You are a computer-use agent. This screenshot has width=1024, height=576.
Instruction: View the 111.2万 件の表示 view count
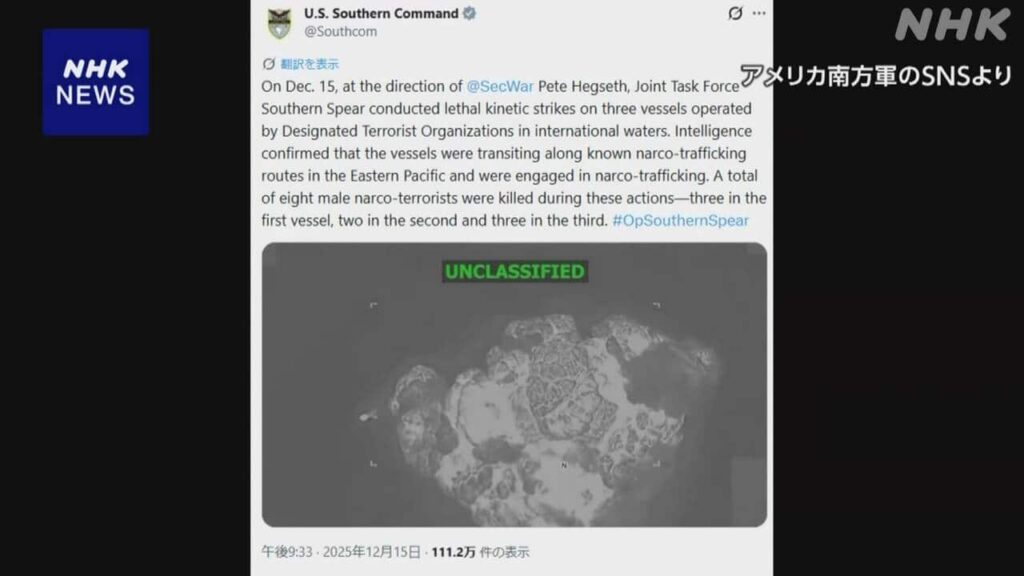click(480, 552)
